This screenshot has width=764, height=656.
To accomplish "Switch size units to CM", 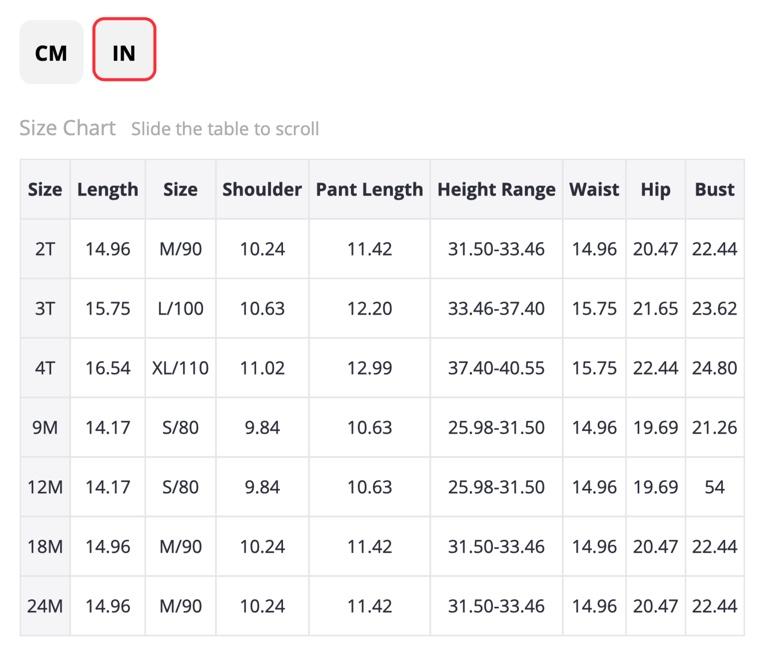I will tap(51, 52).
